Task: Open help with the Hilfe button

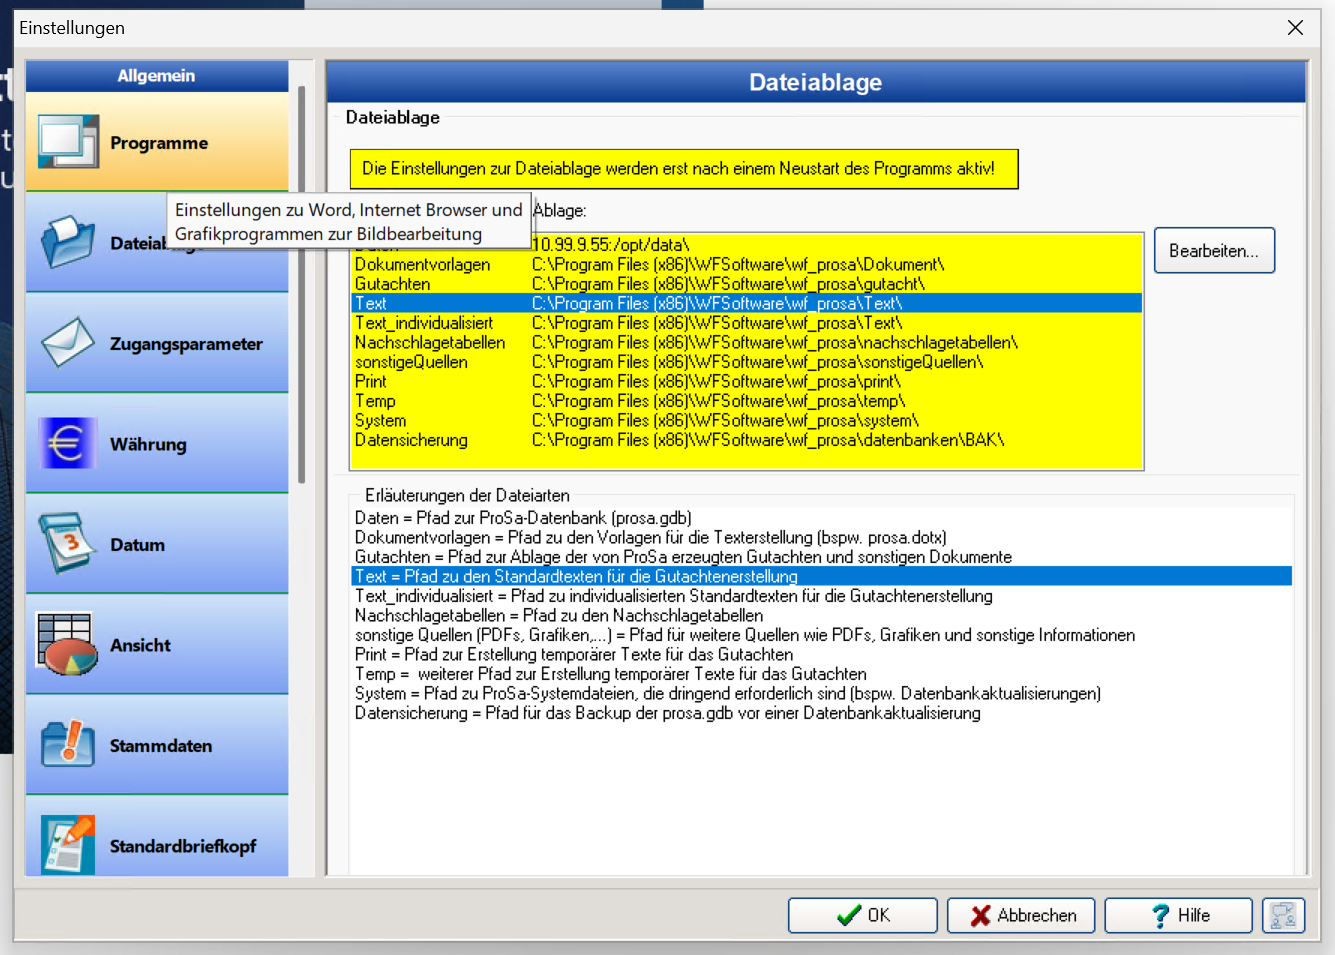Action: [x=1178, y=915]
